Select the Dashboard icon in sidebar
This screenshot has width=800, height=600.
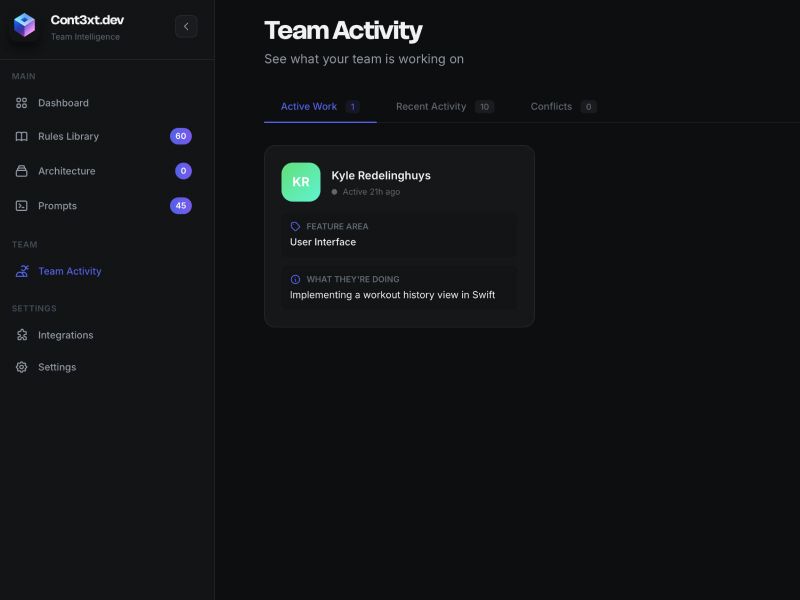point(21,102)
